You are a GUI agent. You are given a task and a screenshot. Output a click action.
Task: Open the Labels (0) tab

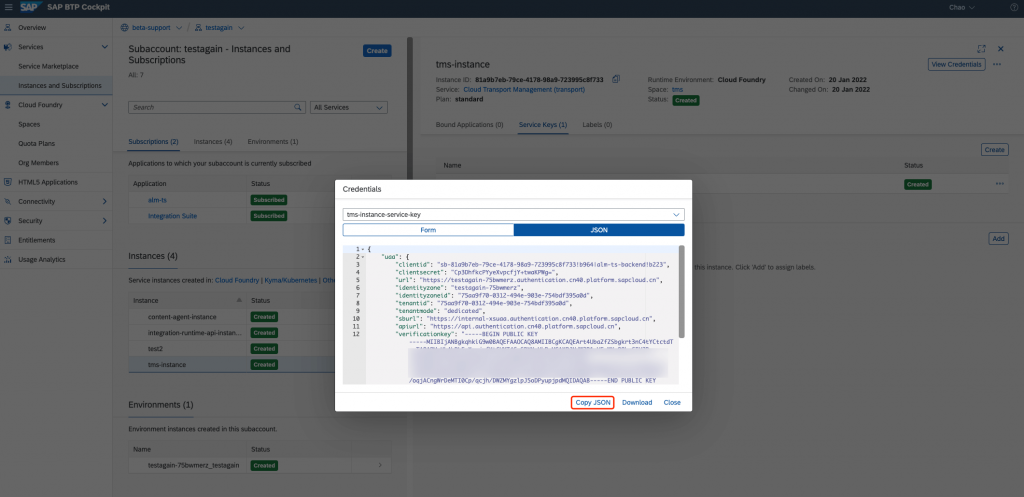click(x=597, y=124)
